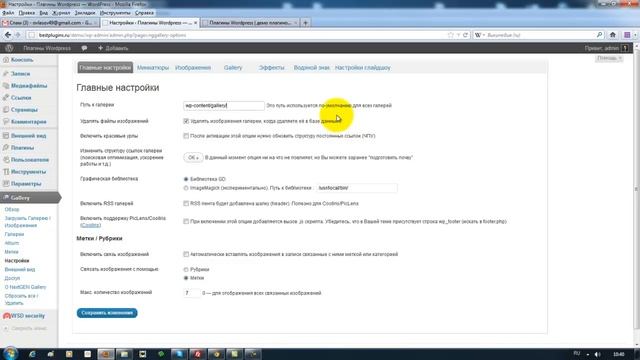This screenshot has height=360, width=640.
Task: Click the WordPress logo in admin bar
Action: pos(9,48)
